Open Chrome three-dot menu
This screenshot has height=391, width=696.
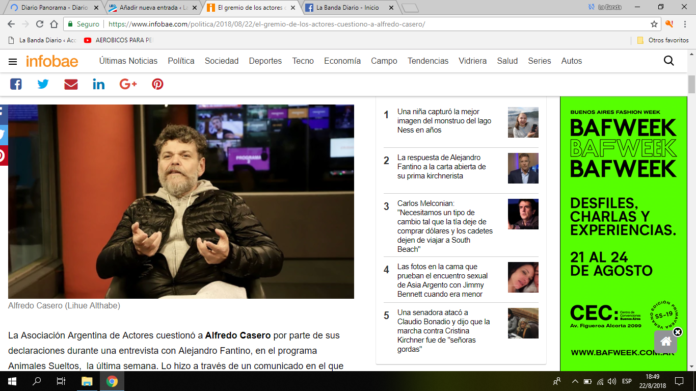pyautogui.click(x=685, y=24)
